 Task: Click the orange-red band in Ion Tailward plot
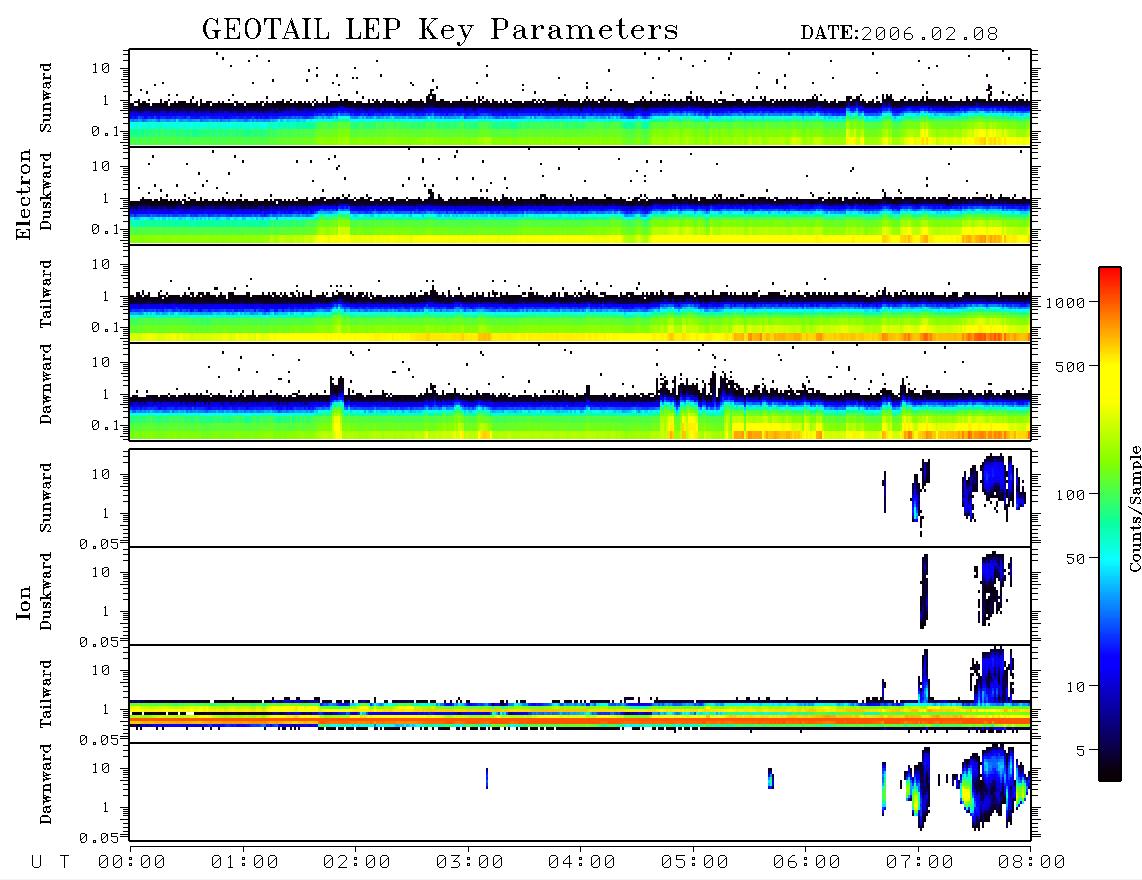[580, 719]
